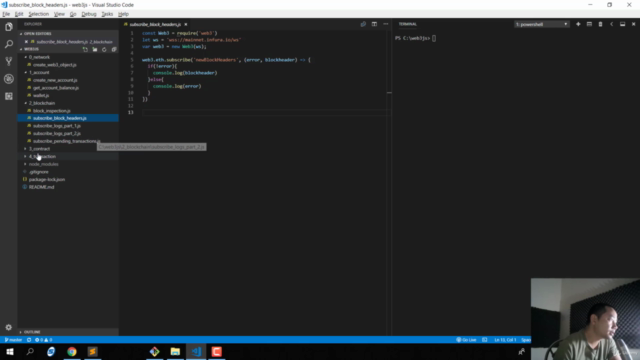Open subscribe_logs_part_1.js file
This screenshot has width=640, height=360.
(57, 126)
